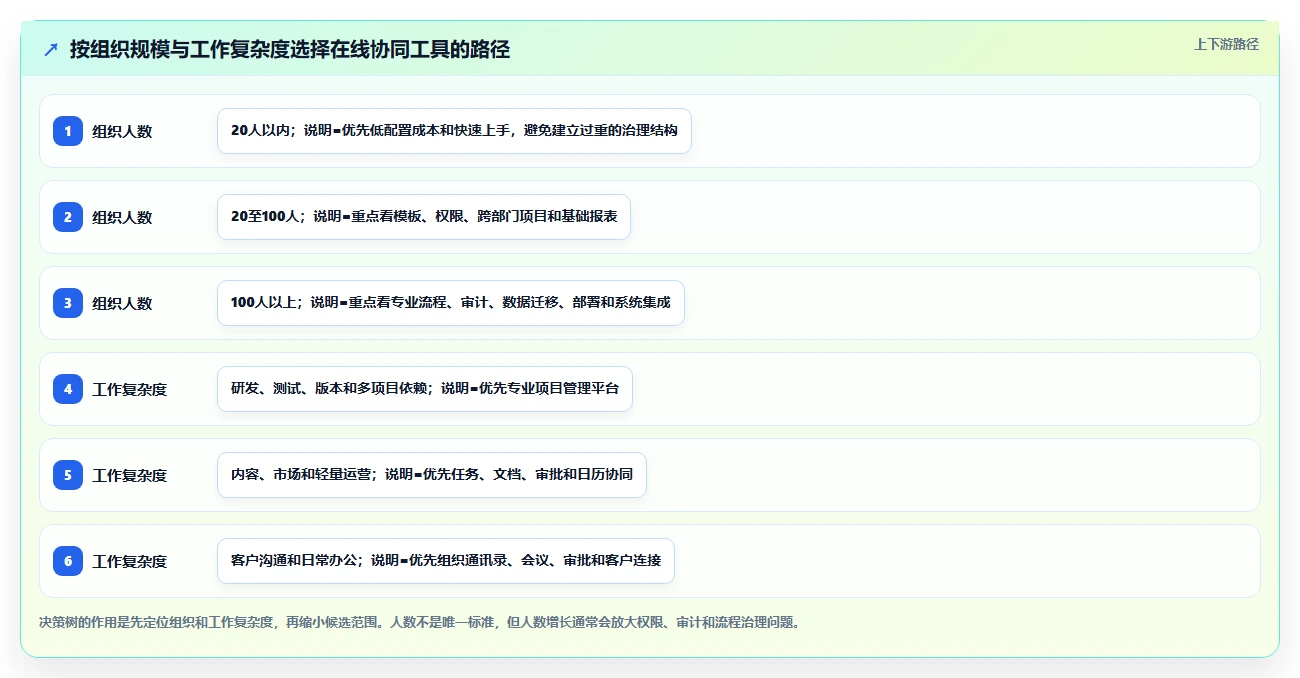Click the heading 按组织规模与工作复杂度选择在线协同工具的路径

290,50
